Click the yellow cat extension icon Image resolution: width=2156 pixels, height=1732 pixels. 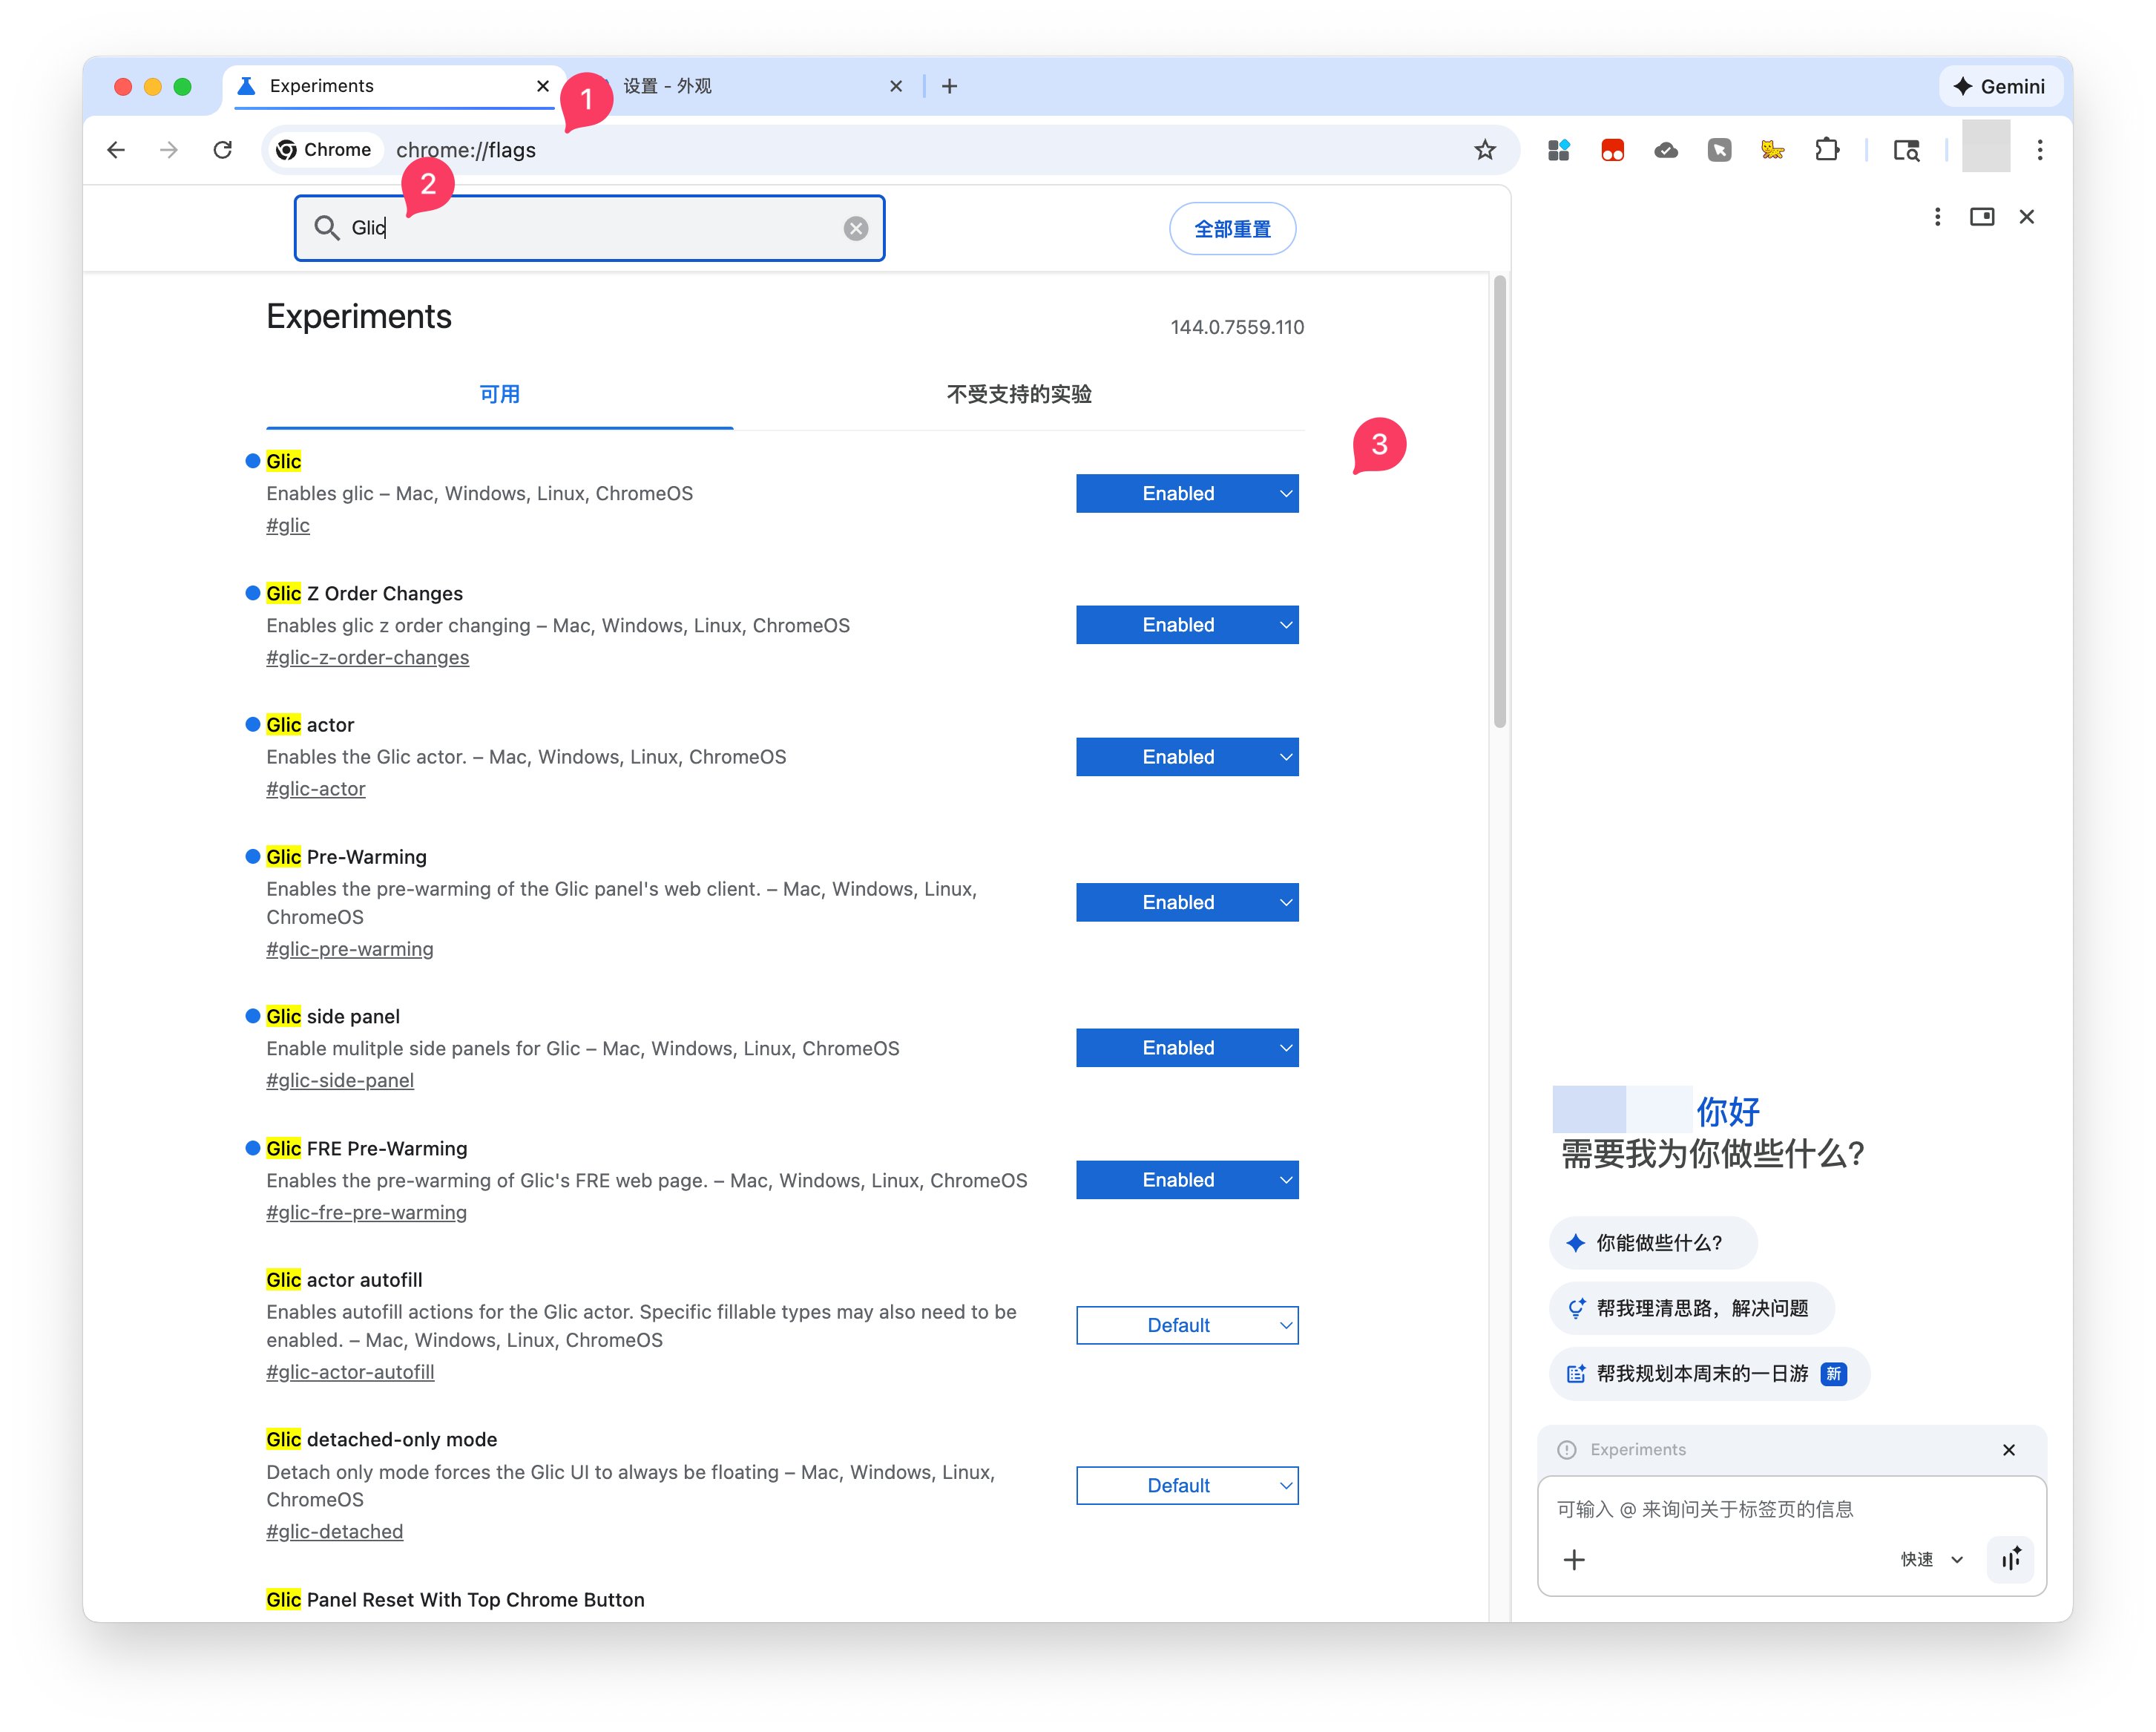(1773, 150)
